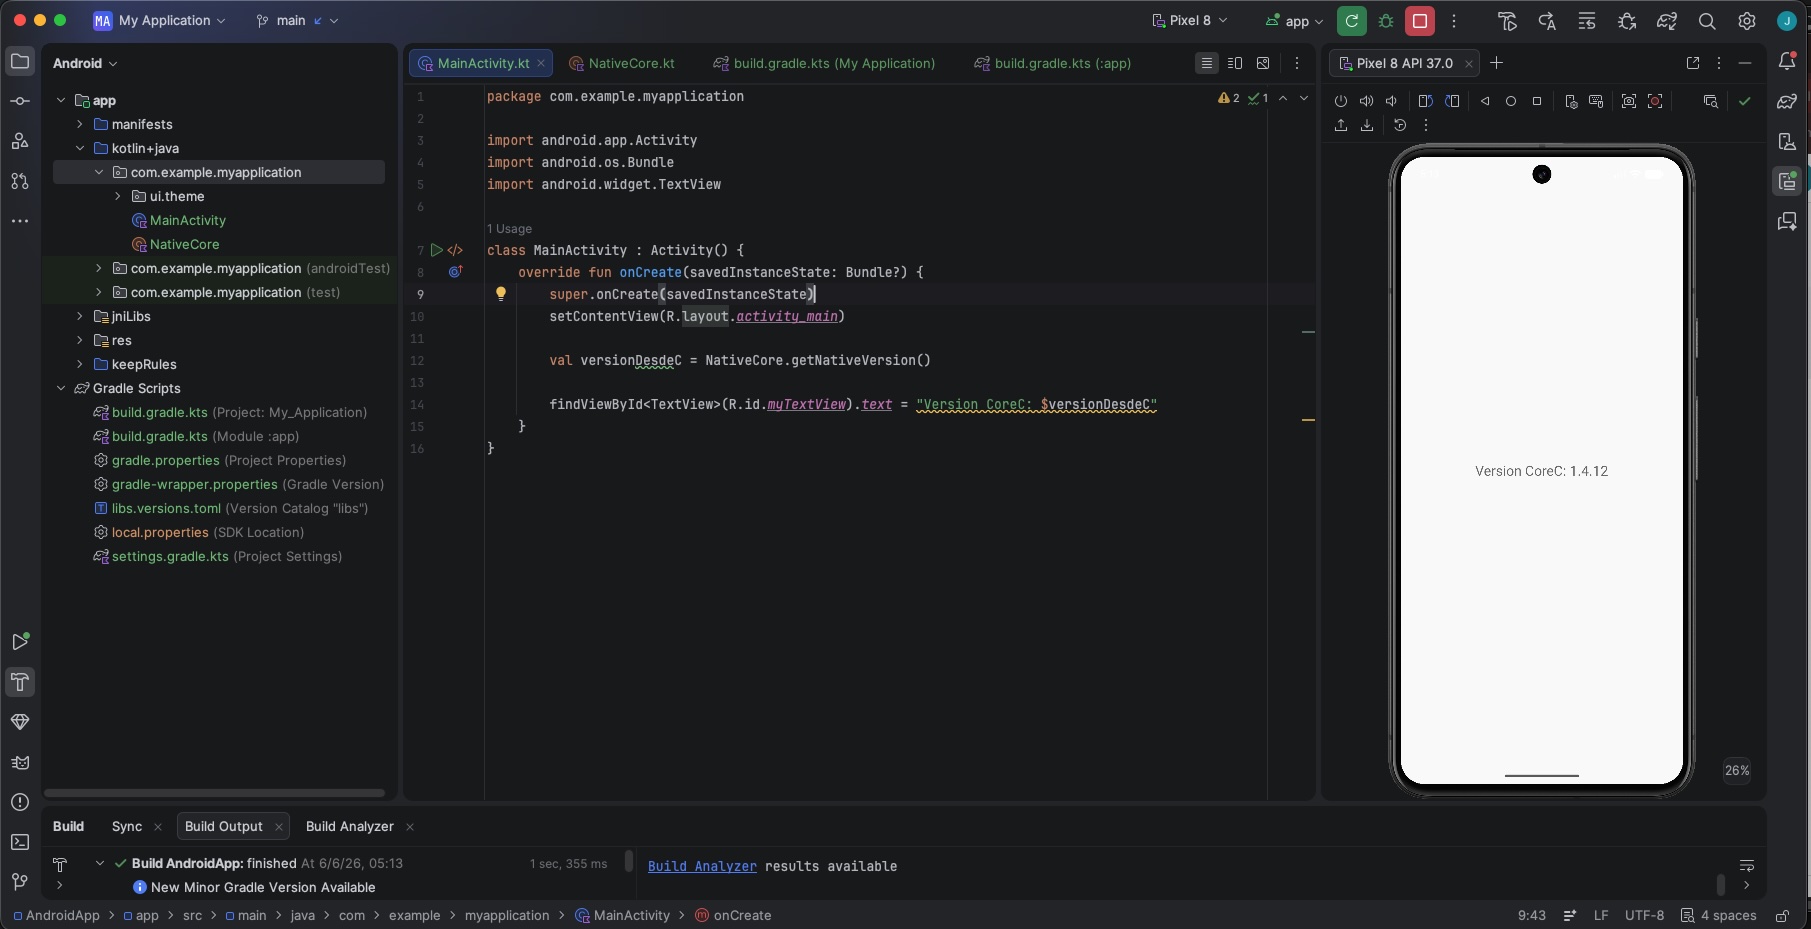
Task: Open IDE settings gear icon
Action: [1747, 21]
